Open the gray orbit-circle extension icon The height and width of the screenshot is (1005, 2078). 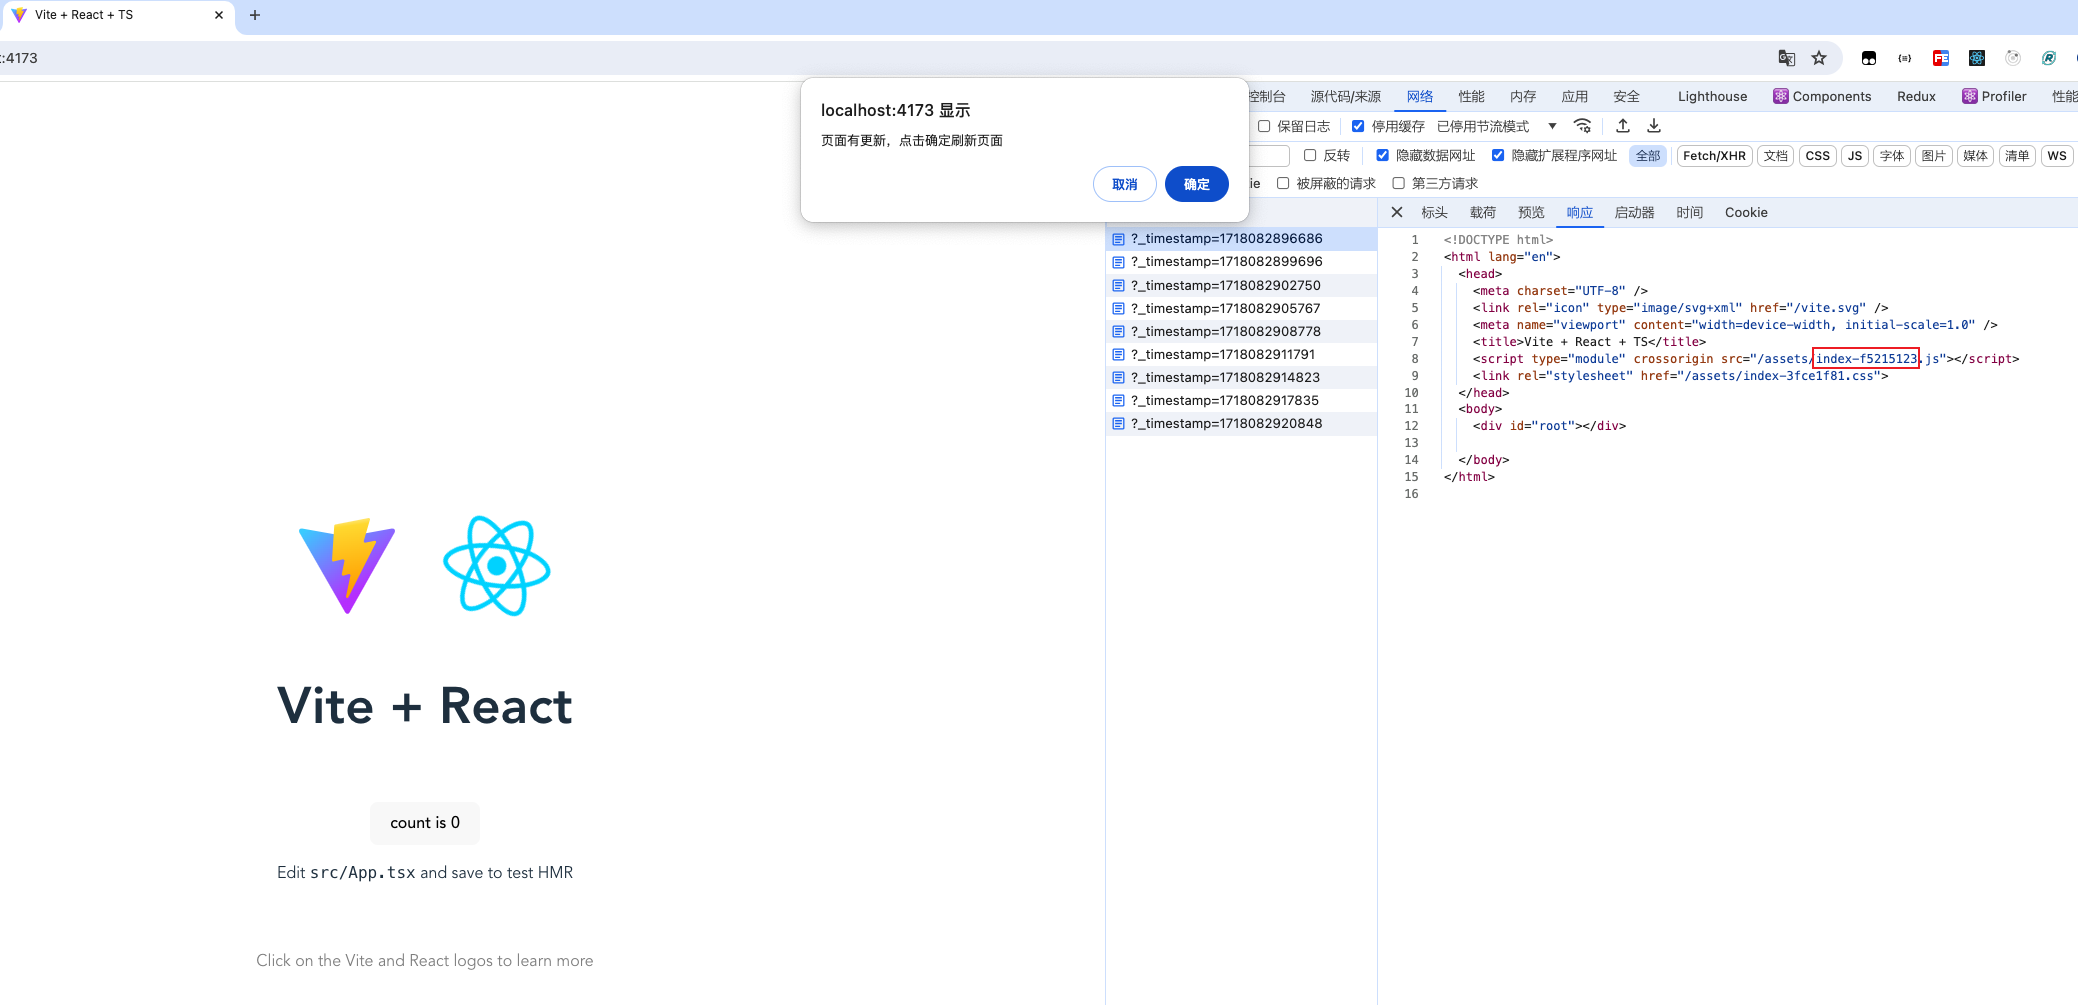pos(2013,58)
